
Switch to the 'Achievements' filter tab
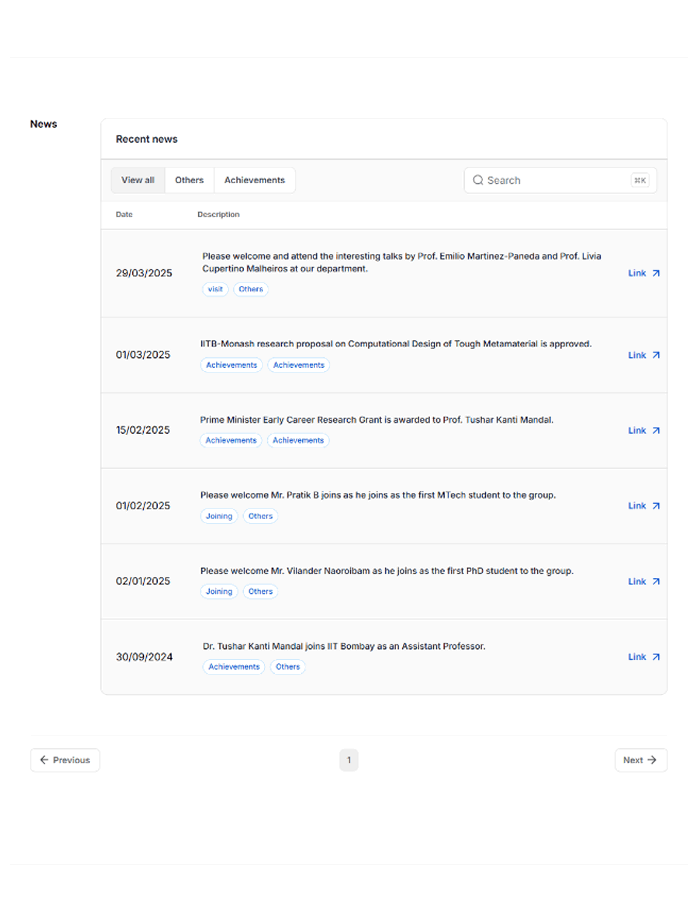coord(254,180)
